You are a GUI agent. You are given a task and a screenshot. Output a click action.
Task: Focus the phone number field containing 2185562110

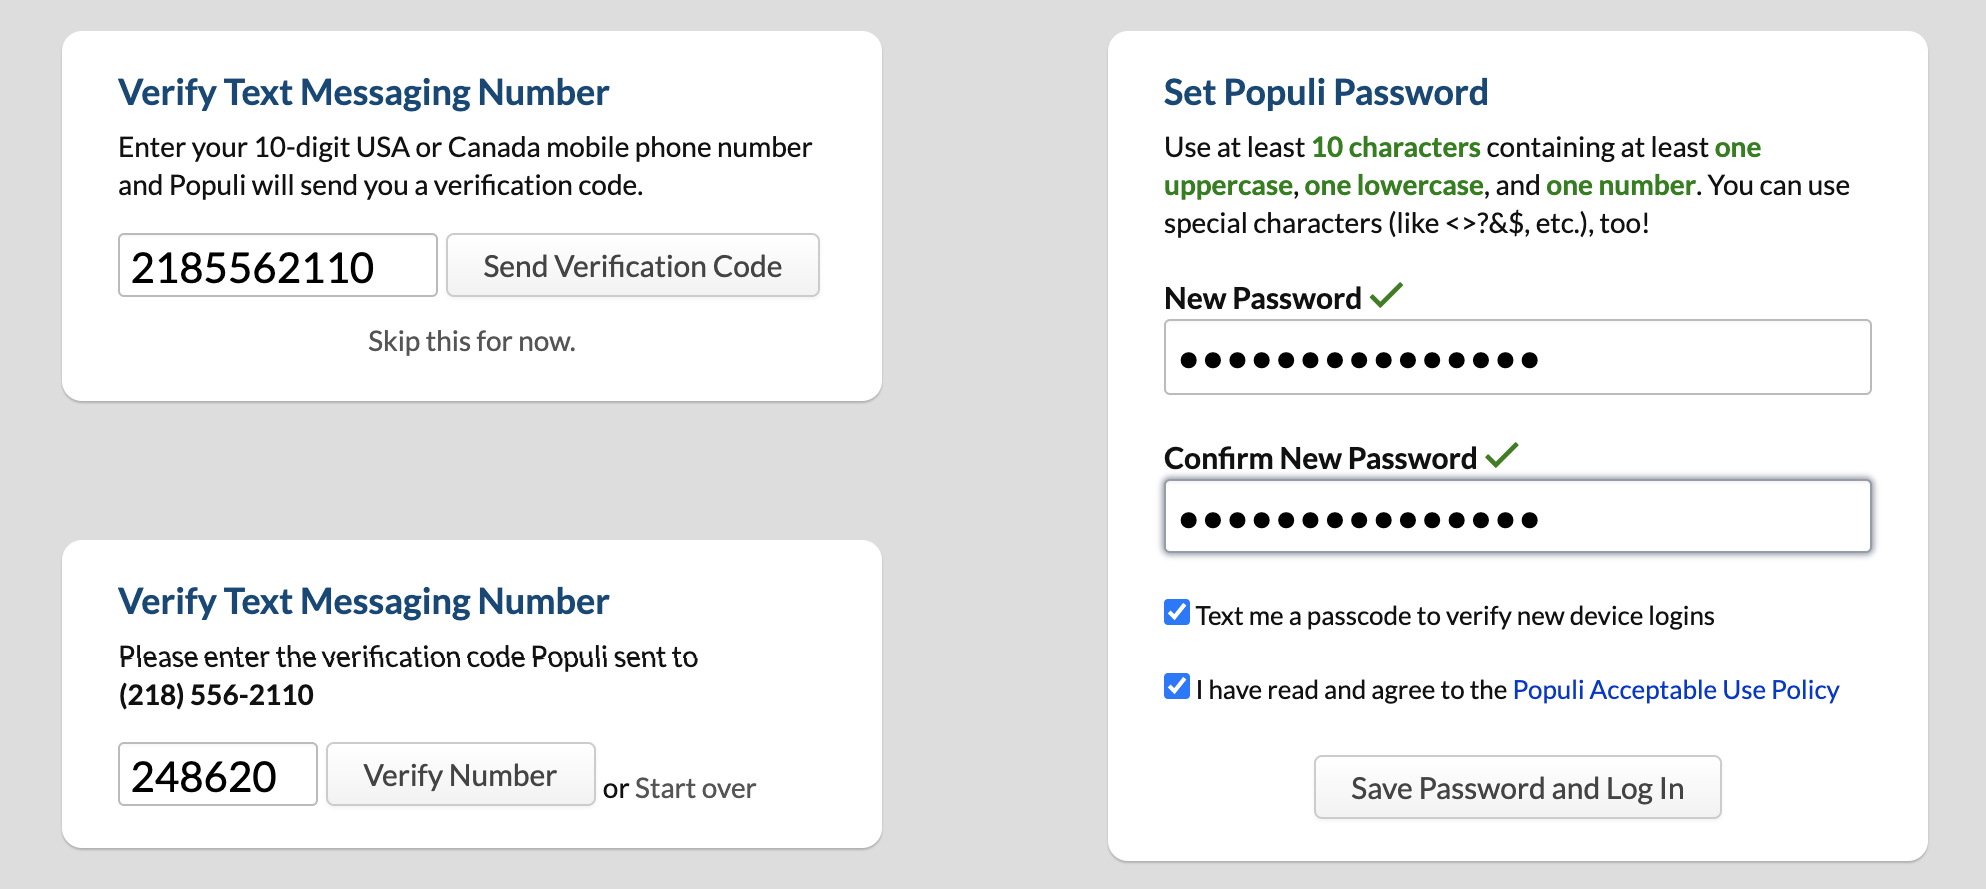(277, 266)
